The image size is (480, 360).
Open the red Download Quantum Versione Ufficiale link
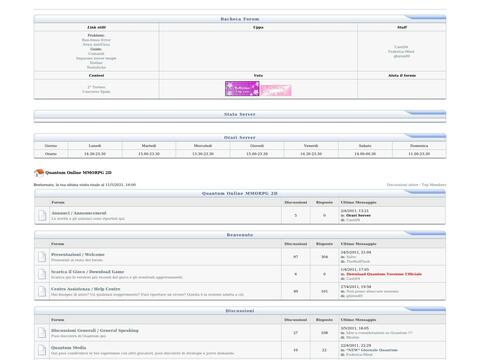click(x=384, y=274)
